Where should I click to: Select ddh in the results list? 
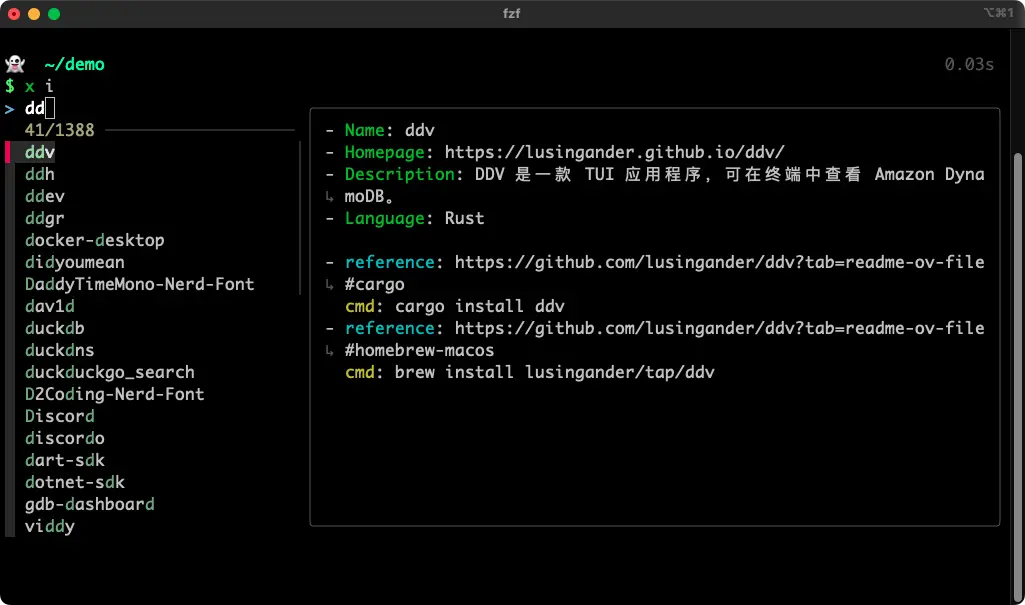(x=40, y=174)
